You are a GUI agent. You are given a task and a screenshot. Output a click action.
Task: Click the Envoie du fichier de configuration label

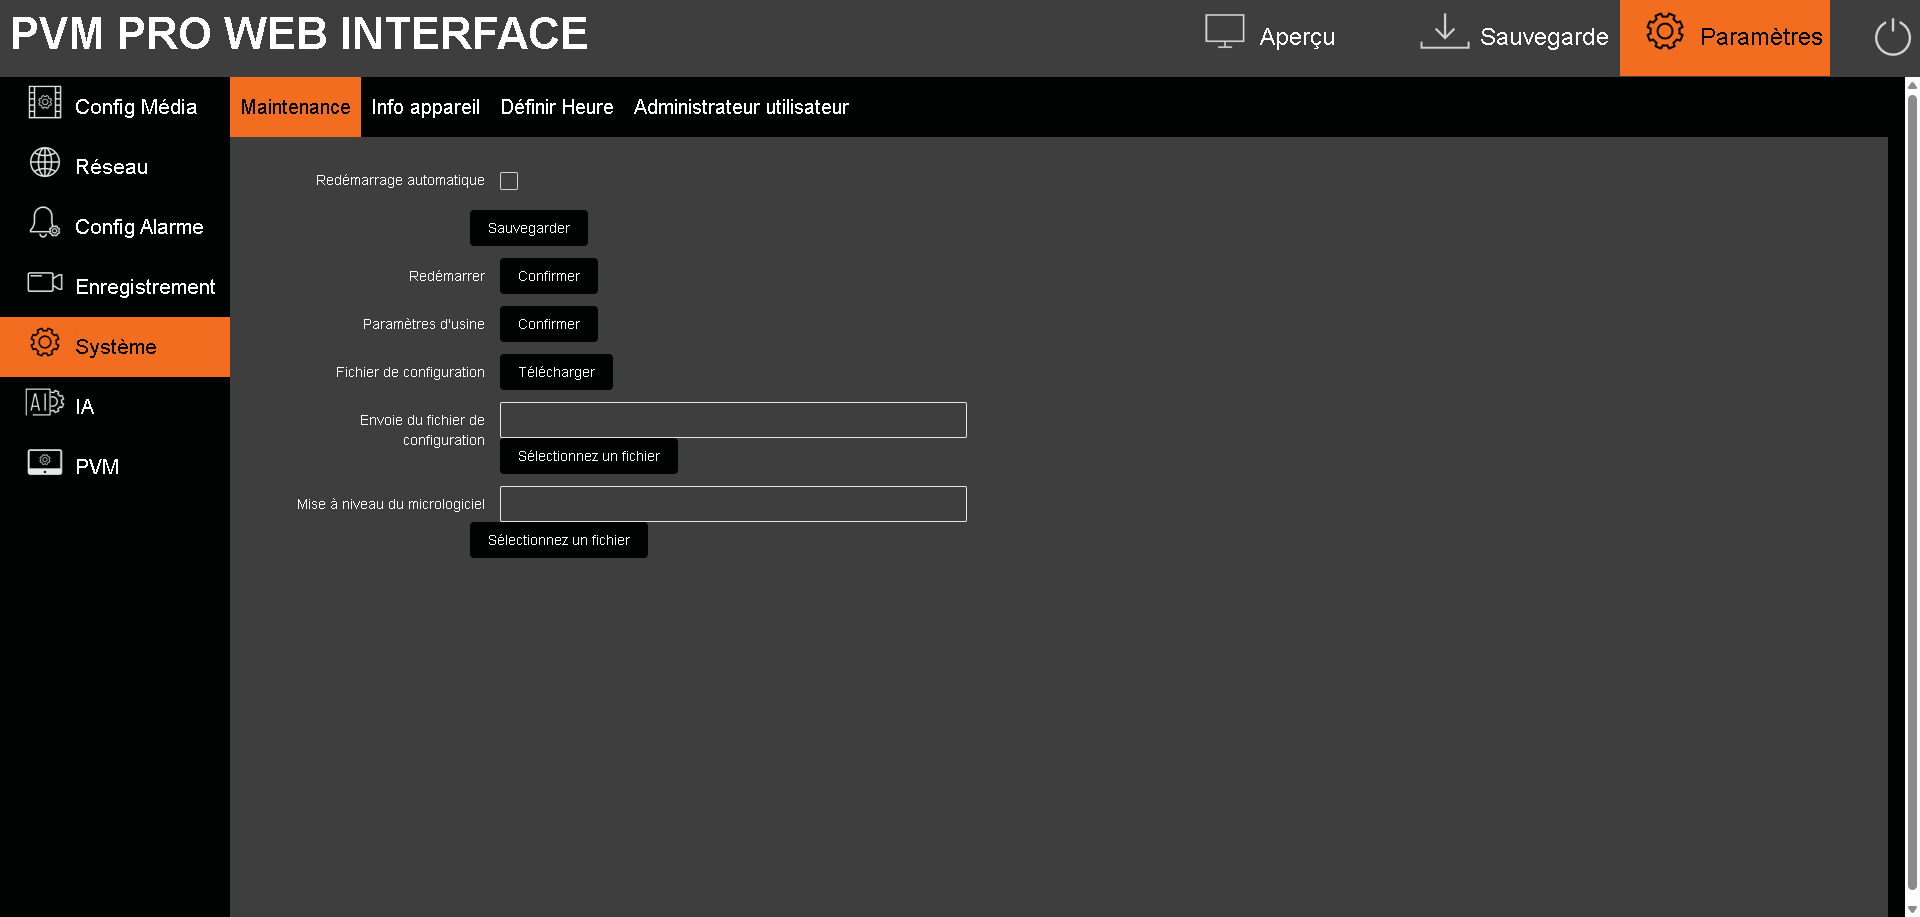pos(422,430)
